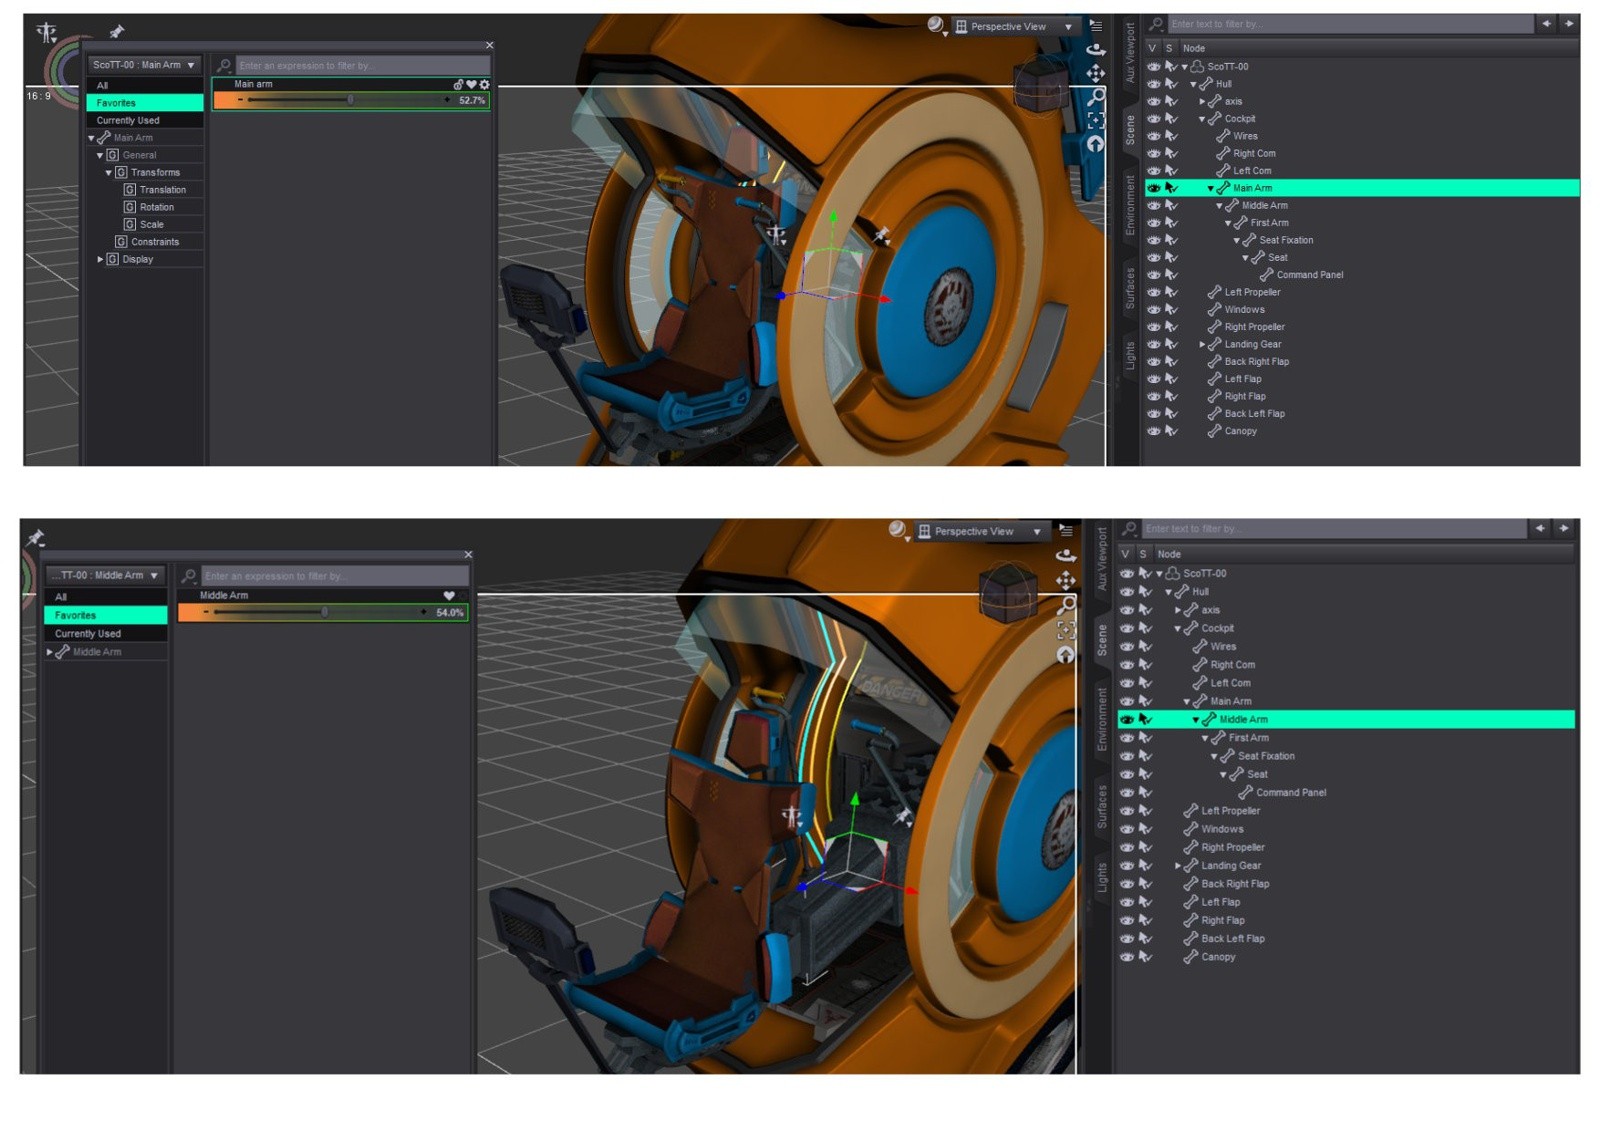This screenshot has width=1600, height=1132.
Task: Collapse General group in top parameters tree
Action: (99, 156)
